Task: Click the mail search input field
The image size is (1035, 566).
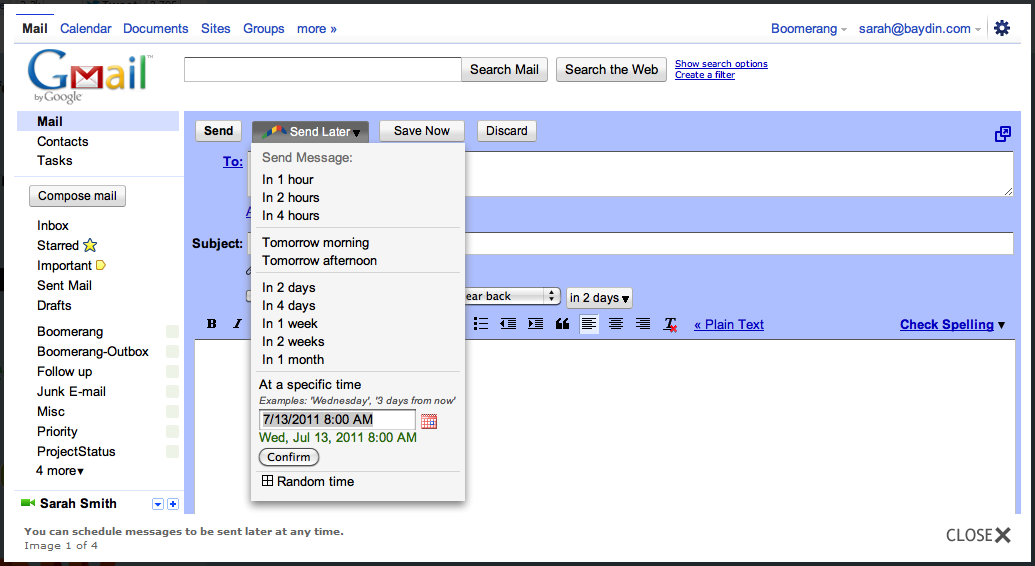Action: pos(323,69)
